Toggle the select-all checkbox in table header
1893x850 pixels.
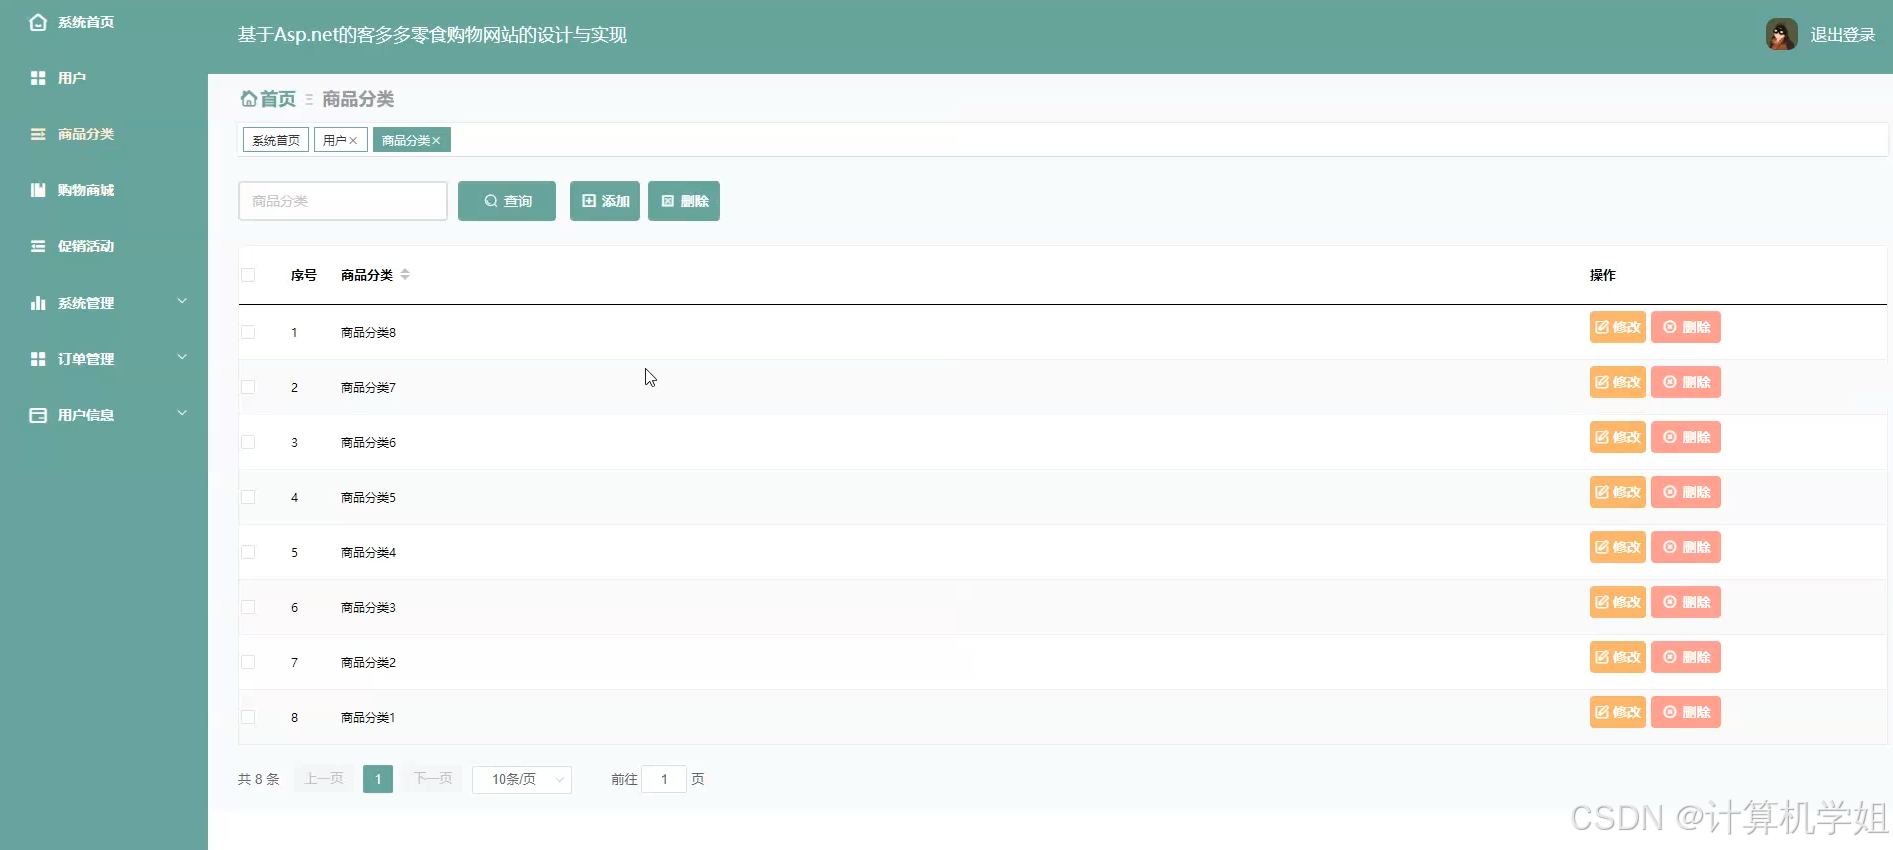coord(248,275)
